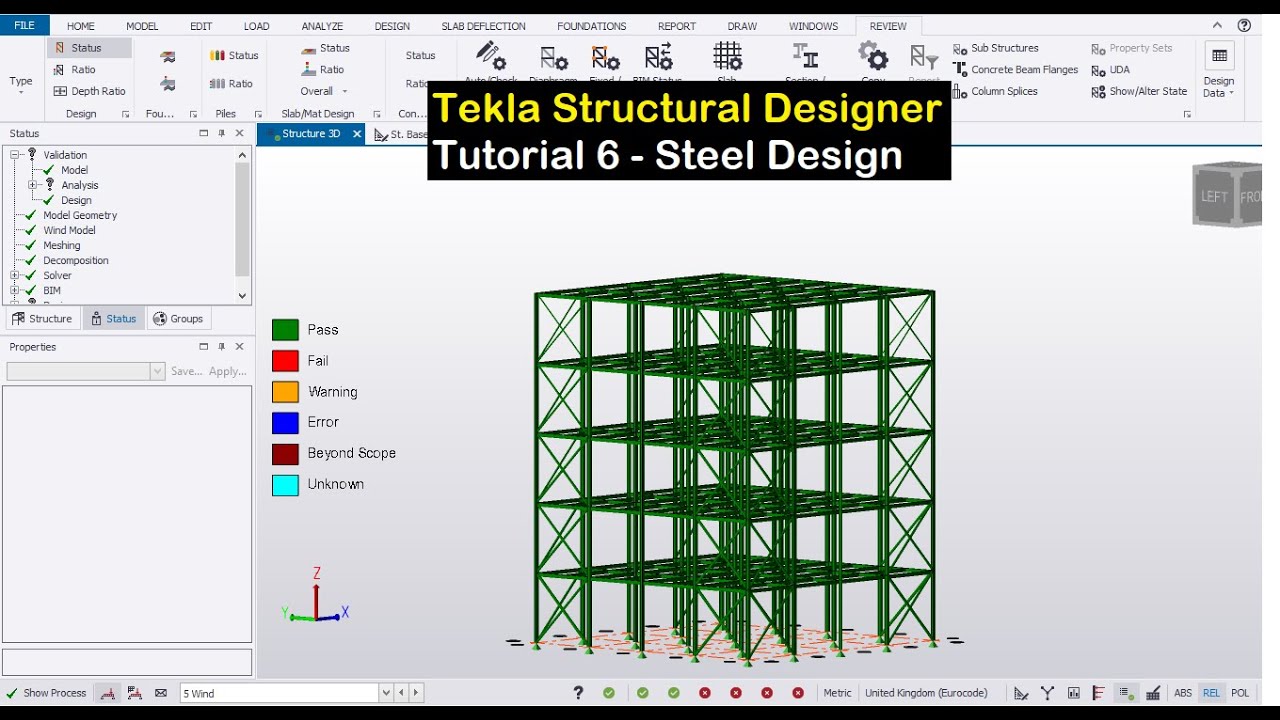Show Slab/Mat Design Ratio
This screenshot has height=720, width=1280.
(x=322, y=70)
